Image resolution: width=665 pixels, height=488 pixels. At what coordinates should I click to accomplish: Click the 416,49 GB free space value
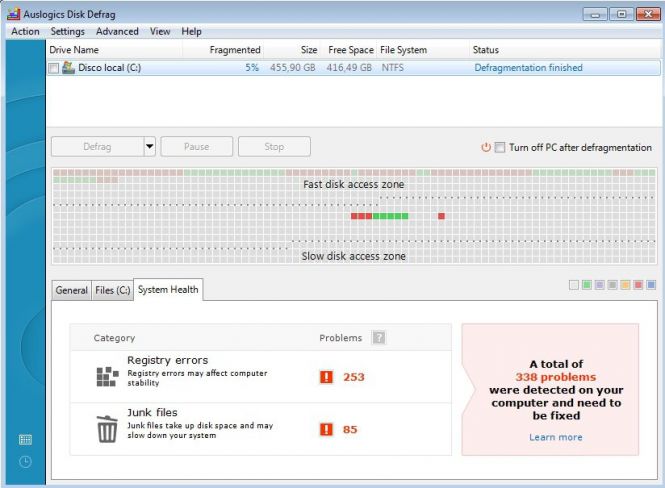[x=349, y=68]
